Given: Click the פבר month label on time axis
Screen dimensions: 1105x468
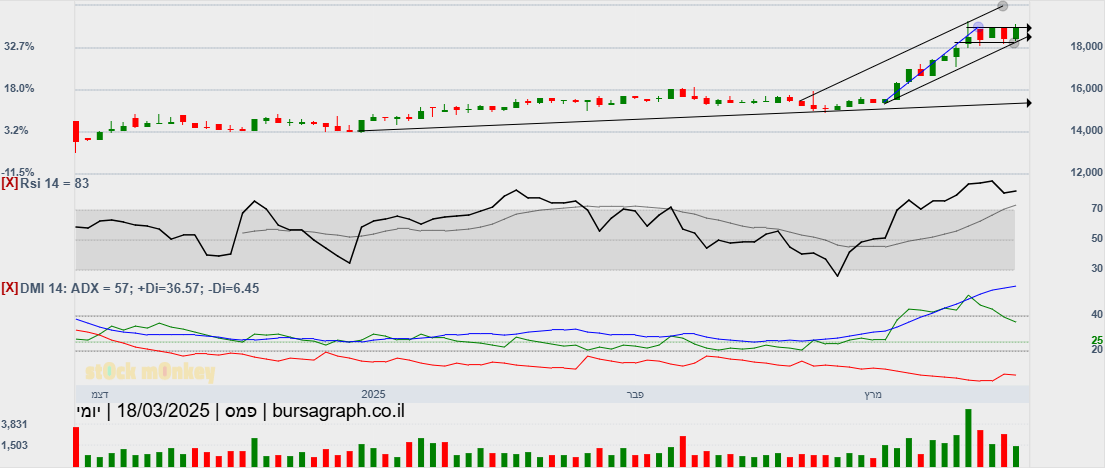Looking at the screenshot, I should [633, 394].
